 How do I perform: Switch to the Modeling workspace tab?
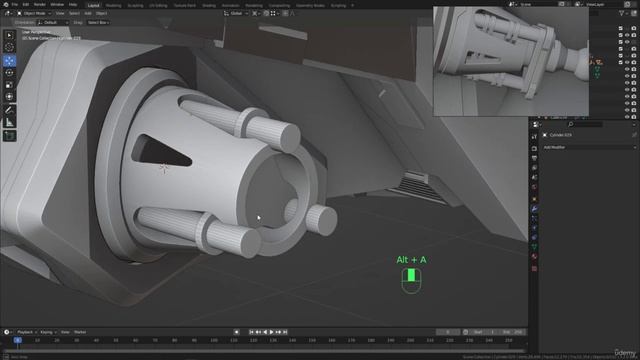(x=113, y=5)
